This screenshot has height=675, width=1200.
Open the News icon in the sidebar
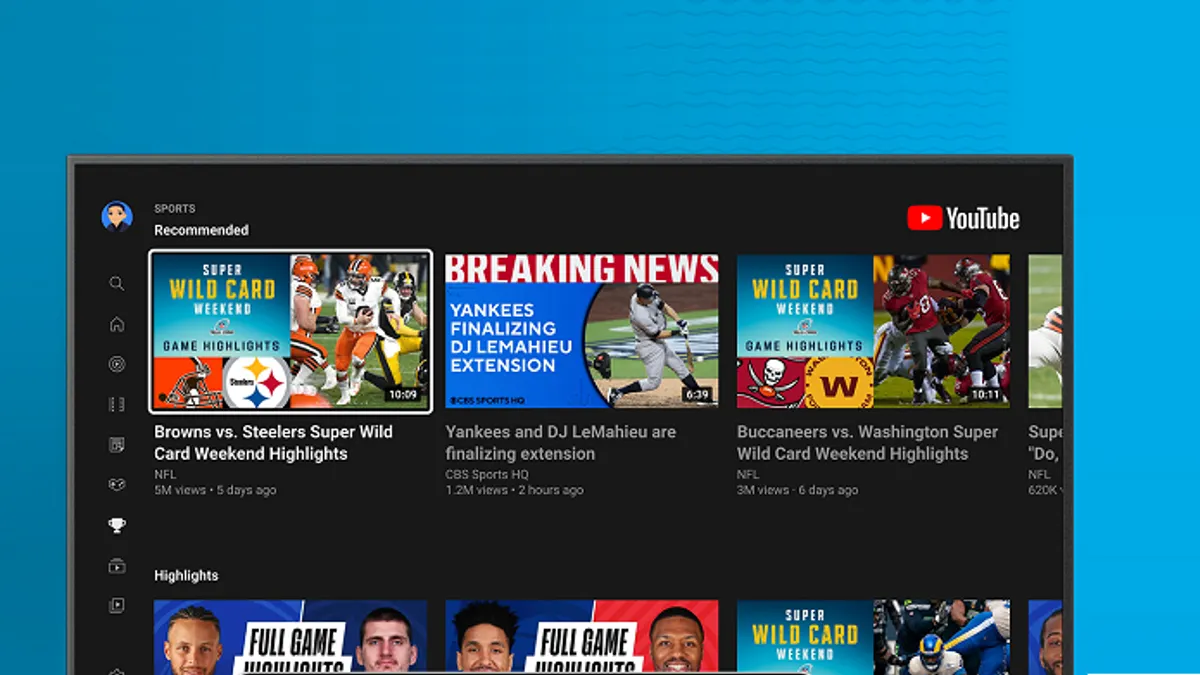[117, 445]
